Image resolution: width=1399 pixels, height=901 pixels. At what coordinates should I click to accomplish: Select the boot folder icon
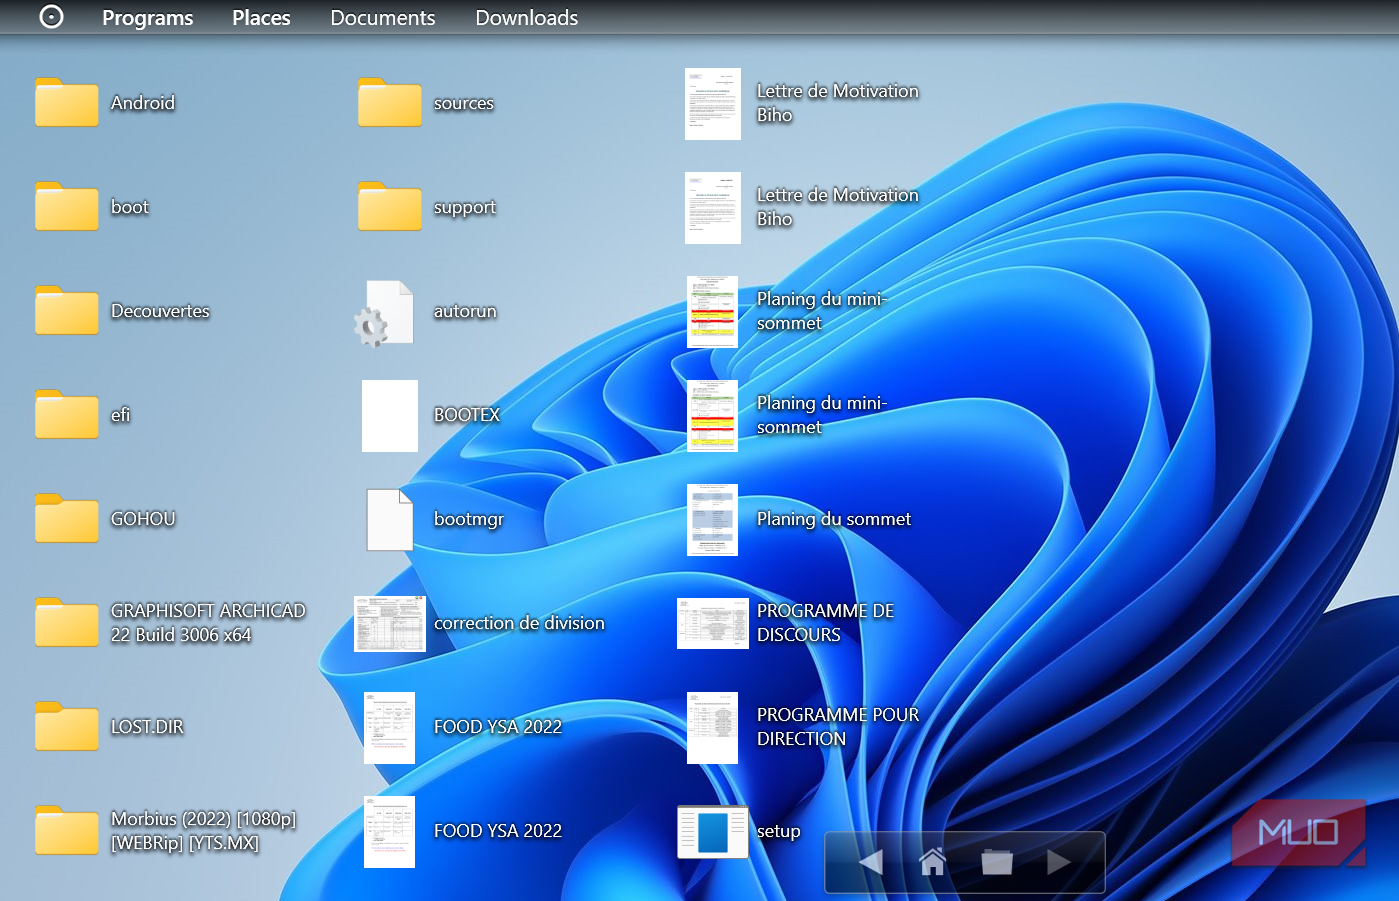[x=67, y=207]
